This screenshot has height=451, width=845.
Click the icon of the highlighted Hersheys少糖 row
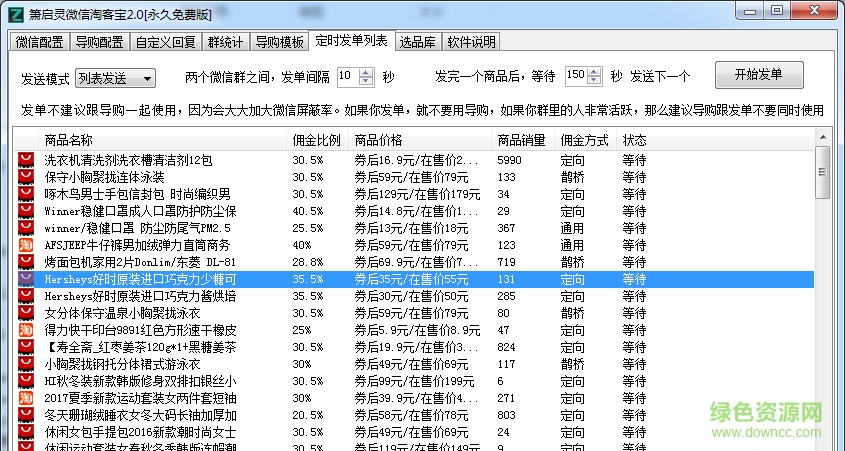coord(27,279)
